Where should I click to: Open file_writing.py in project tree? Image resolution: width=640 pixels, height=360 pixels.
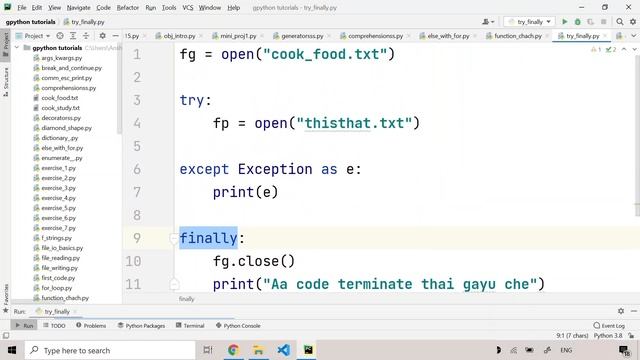point(59,268)
